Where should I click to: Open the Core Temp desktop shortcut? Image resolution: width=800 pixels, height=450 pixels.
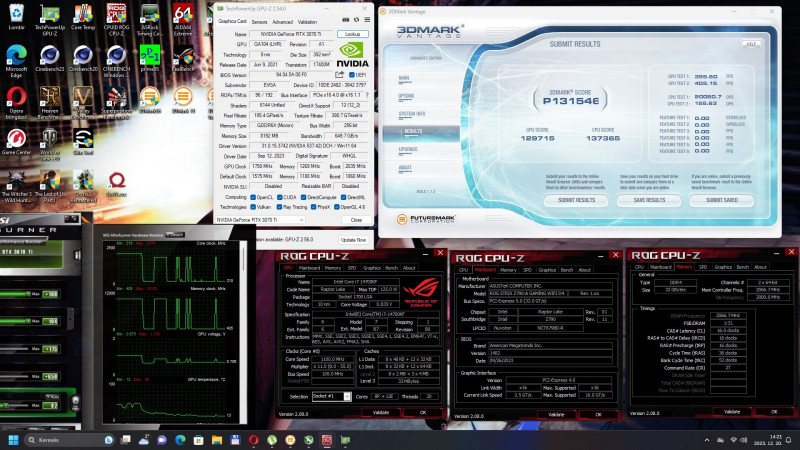[83, 17]
